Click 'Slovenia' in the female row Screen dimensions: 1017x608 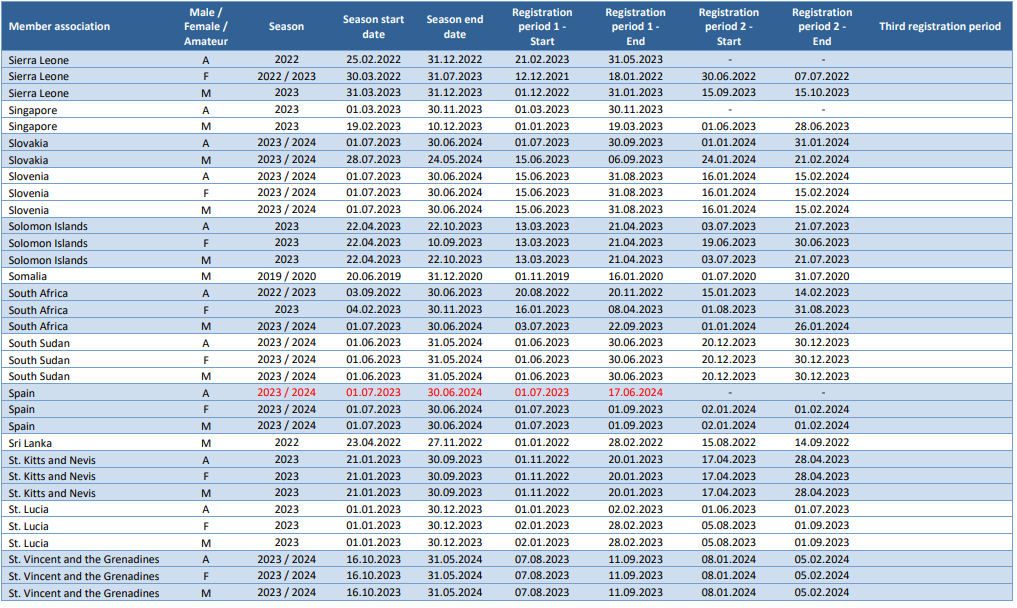29,193
